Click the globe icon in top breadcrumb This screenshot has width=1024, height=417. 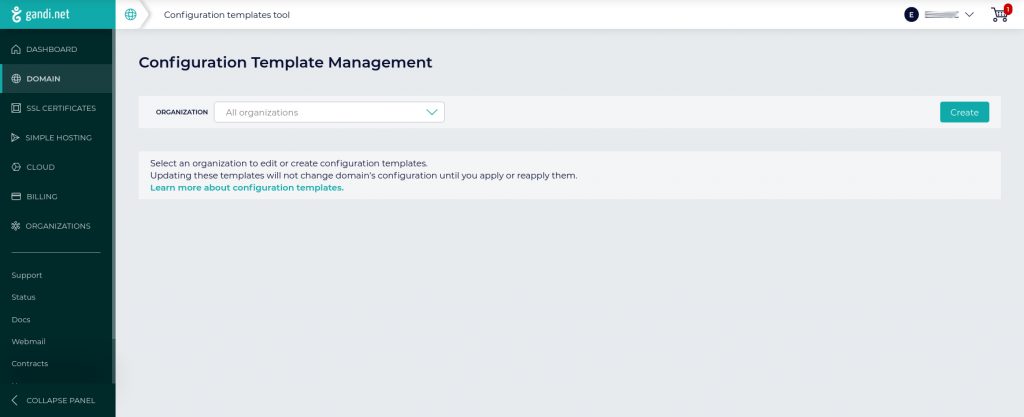pyautogui.click(x=130, y=15)
